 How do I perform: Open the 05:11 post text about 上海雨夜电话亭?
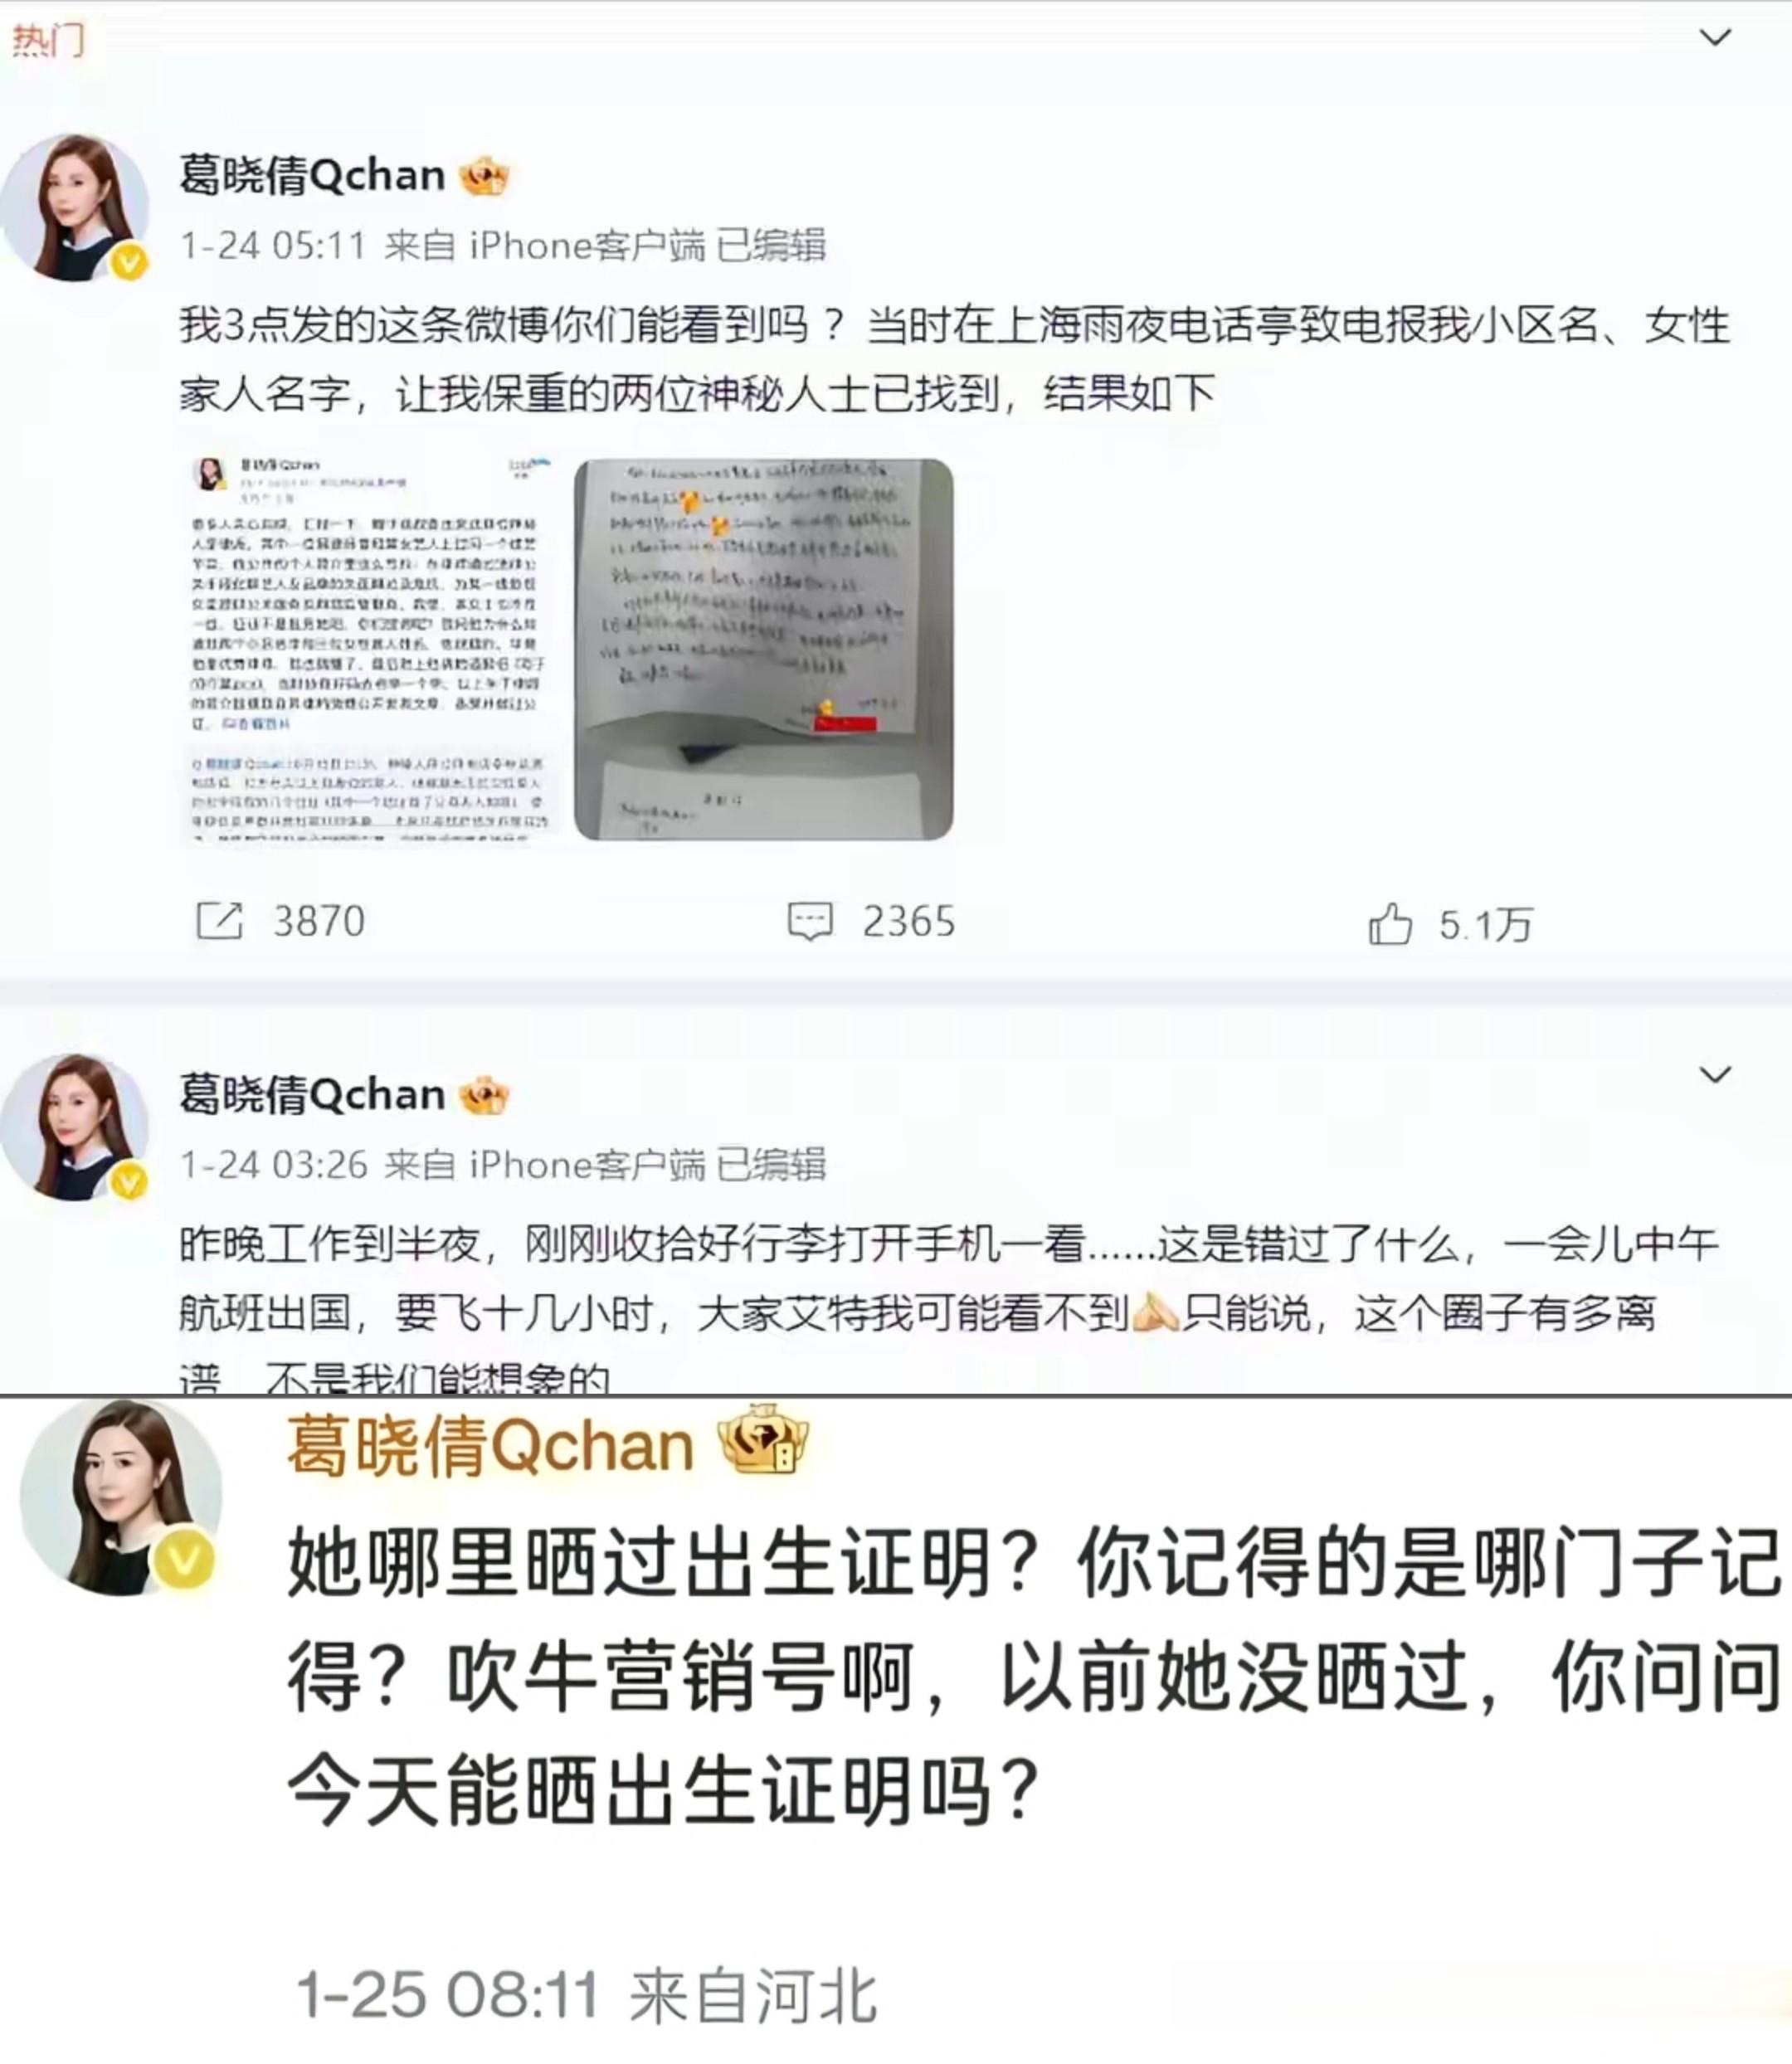(954, 360)
